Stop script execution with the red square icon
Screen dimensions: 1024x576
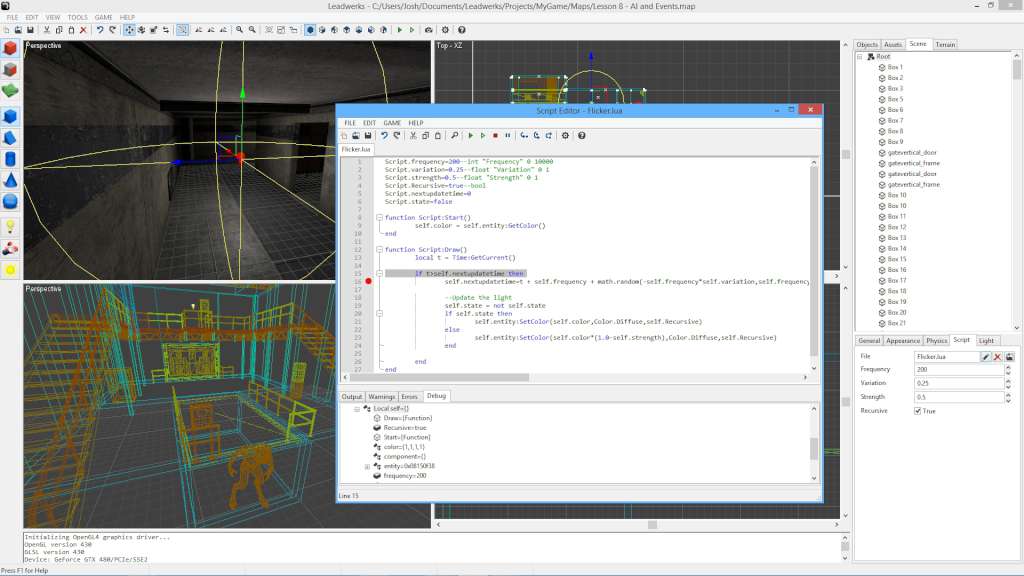pyautogui.click(x=495, y=135)
